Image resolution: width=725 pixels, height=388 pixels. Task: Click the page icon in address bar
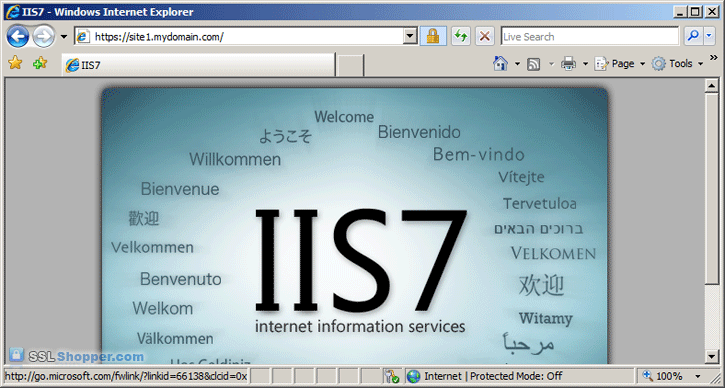click(x=83, y=37)
